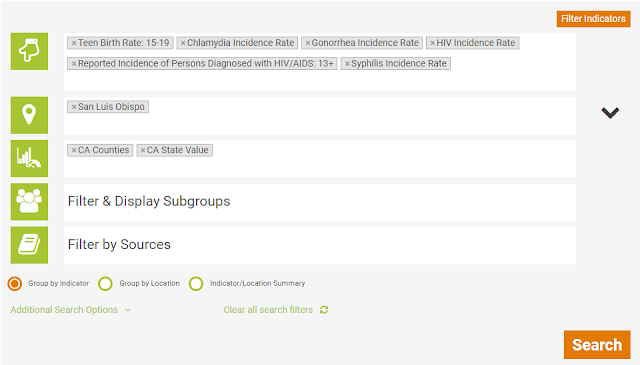Remove the Teen Birth Rate: 15-19 tag
Viewport: 640px width, 365px height.
click(x=74, y=43)
